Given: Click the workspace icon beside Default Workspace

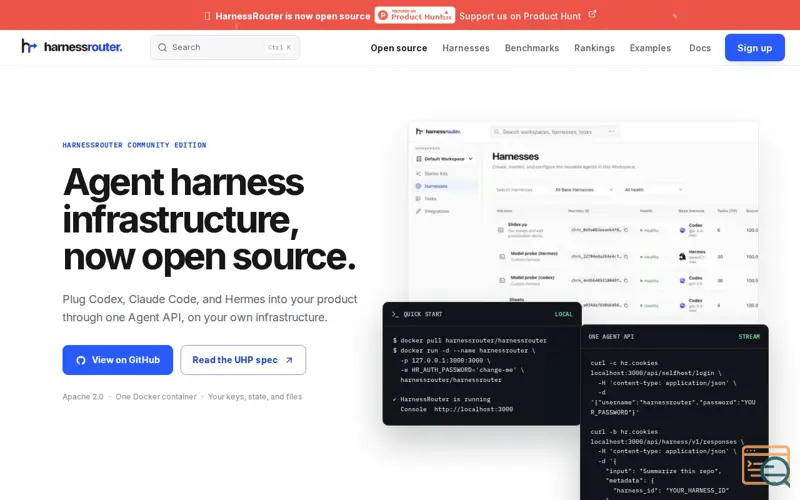Looking at the screenshot, I should pyautogui.click(x=419, y=159).
